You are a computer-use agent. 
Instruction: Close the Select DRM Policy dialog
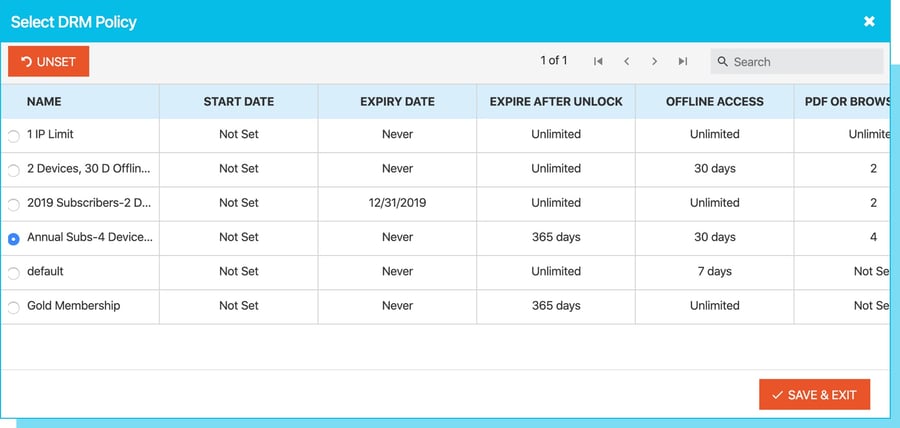[869, 21]
